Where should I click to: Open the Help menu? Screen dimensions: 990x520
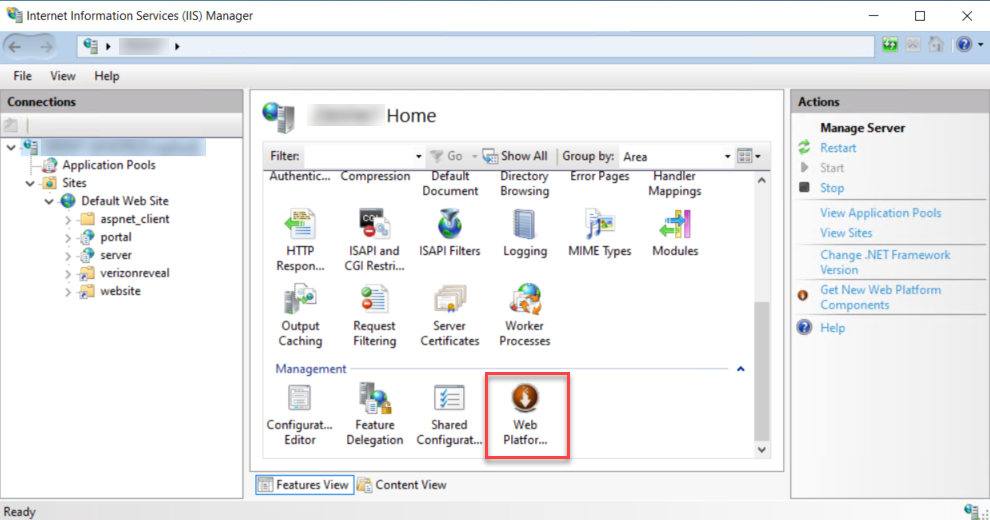[x=107, y=76]
